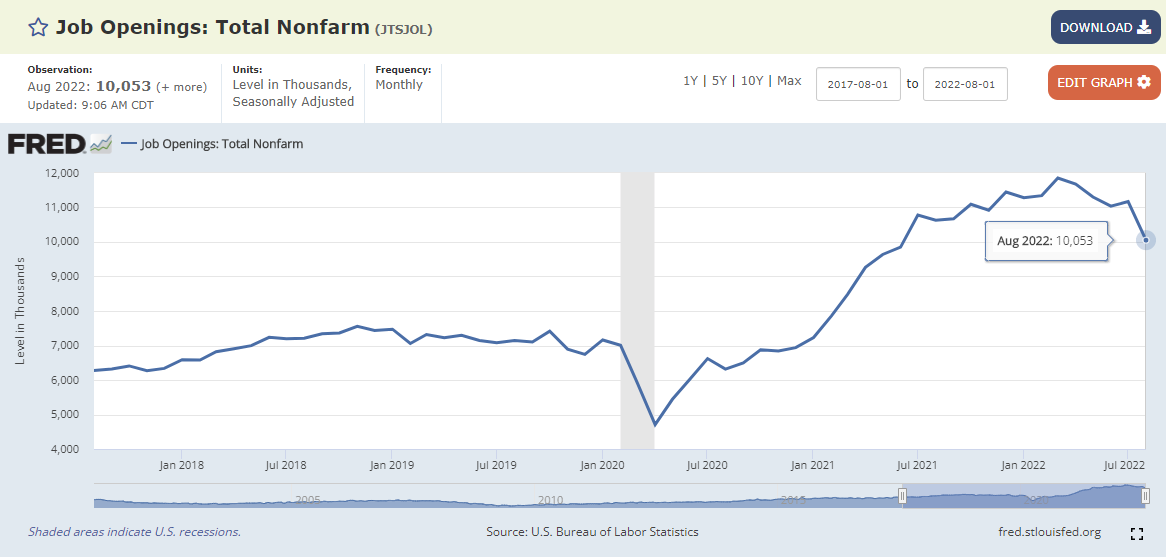Select the 5Y date range
The height and width of the screenshot is (557, 1166).
point(719,81)
